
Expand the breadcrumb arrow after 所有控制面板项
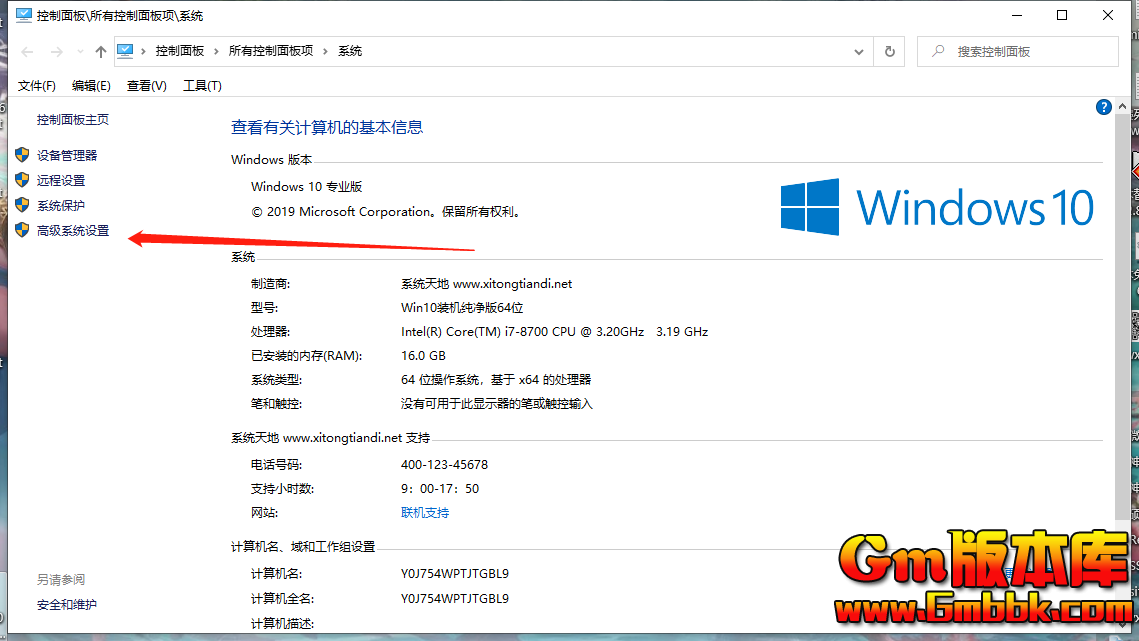tap(325, 51)
